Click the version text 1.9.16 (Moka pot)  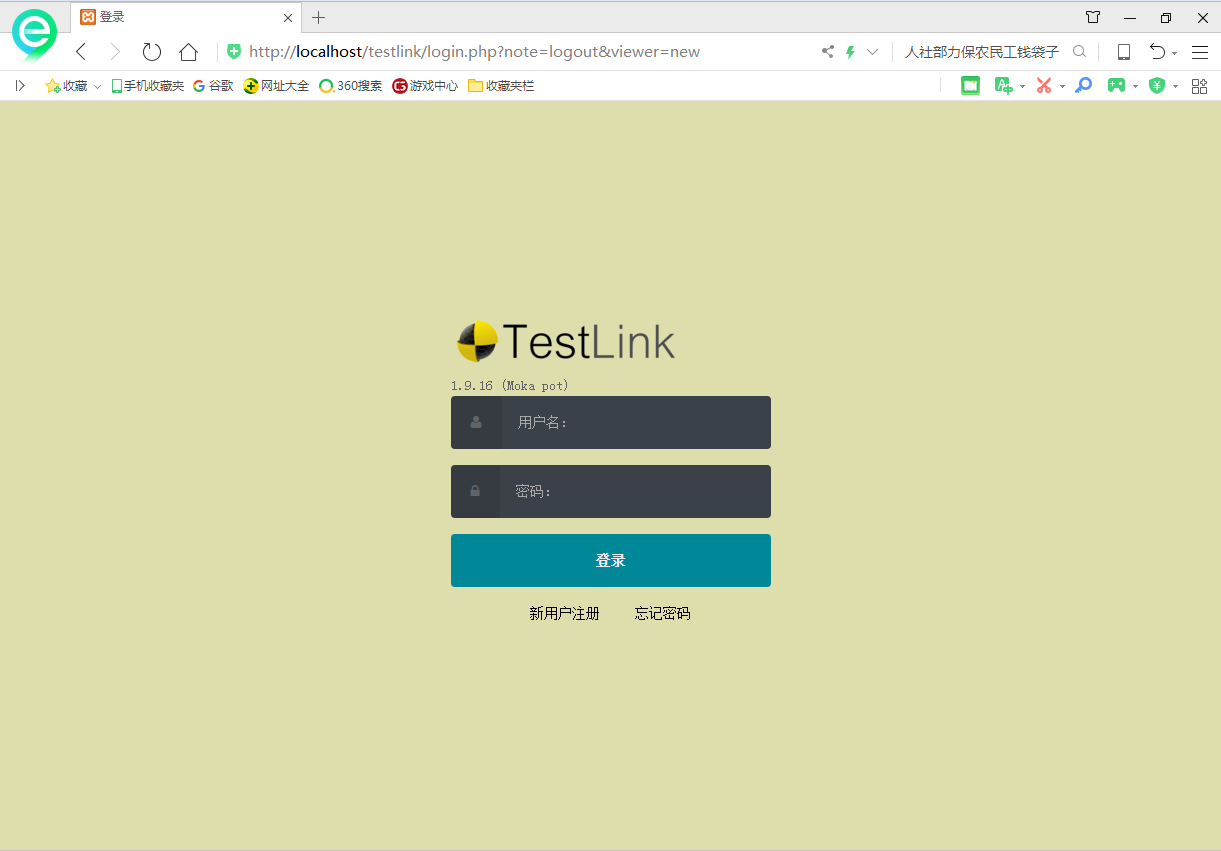509,385
